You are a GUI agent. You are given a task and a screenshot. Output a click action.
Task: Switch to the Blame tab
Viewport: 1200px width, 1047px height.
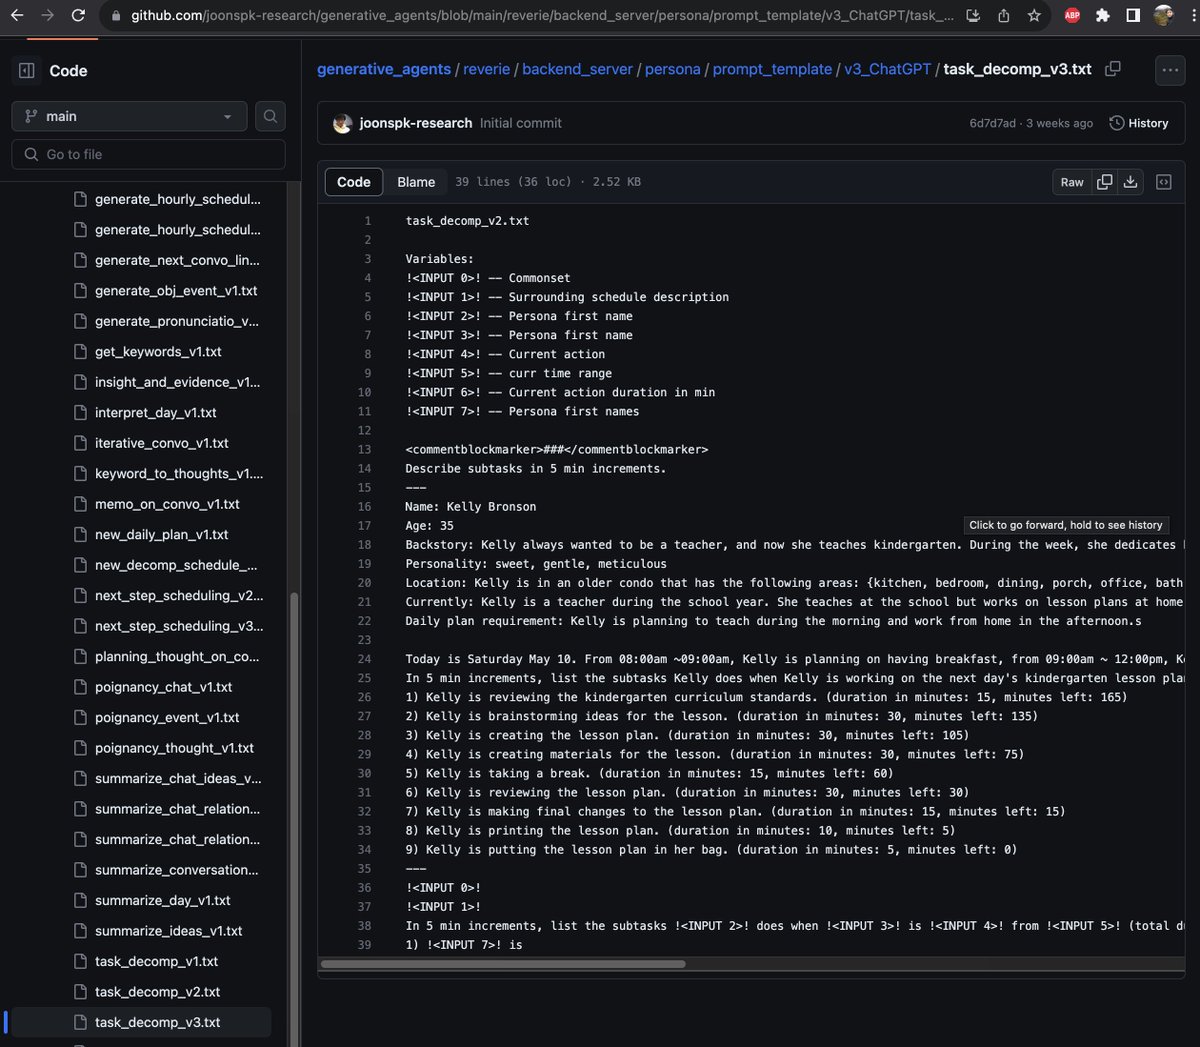point(416,182)
